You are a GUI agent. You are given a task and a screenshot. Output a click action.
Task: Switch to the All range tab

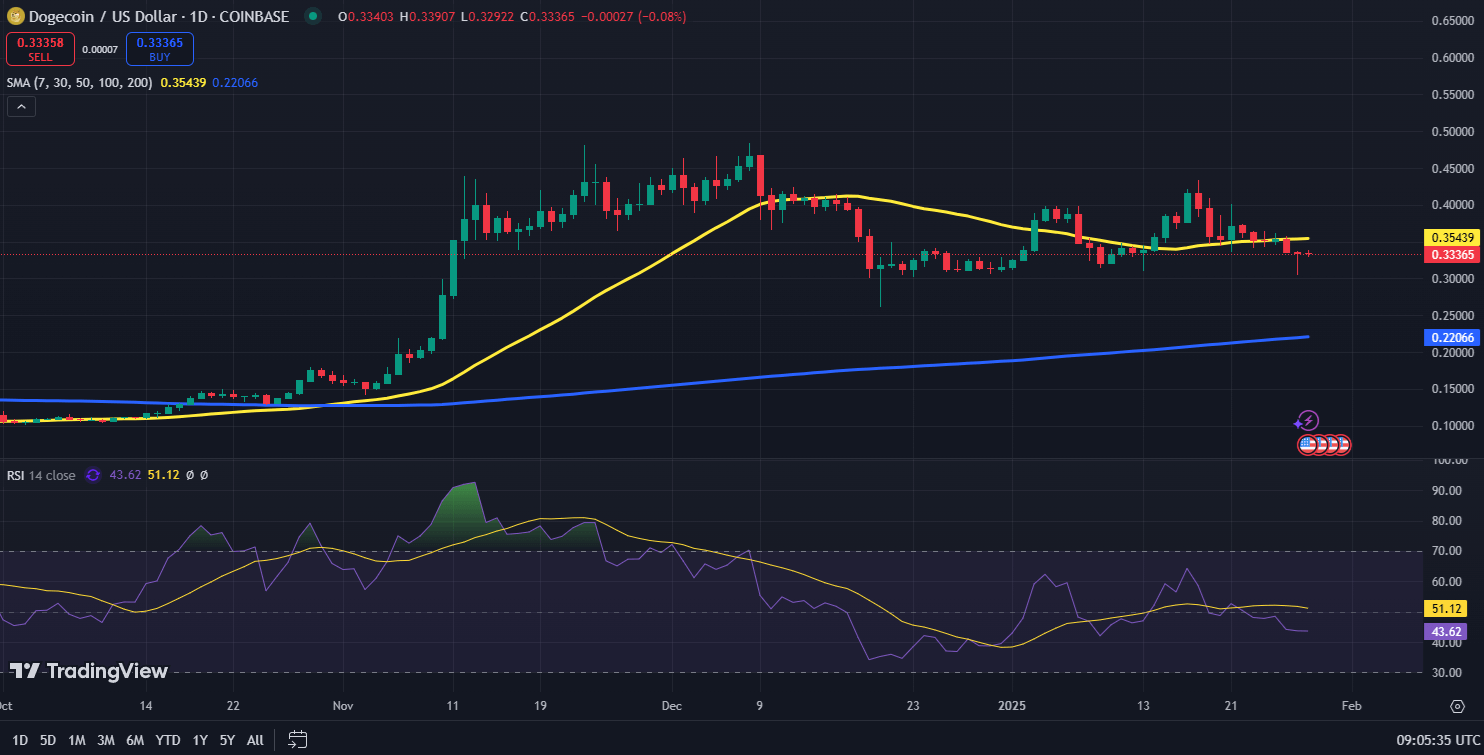[x=255, y=740]
